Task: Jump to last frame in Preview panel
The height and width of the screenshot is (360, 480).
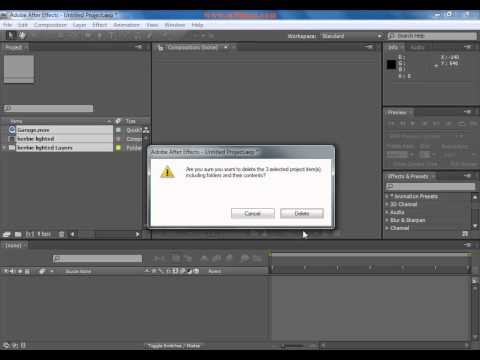Action: pos(437,124)
